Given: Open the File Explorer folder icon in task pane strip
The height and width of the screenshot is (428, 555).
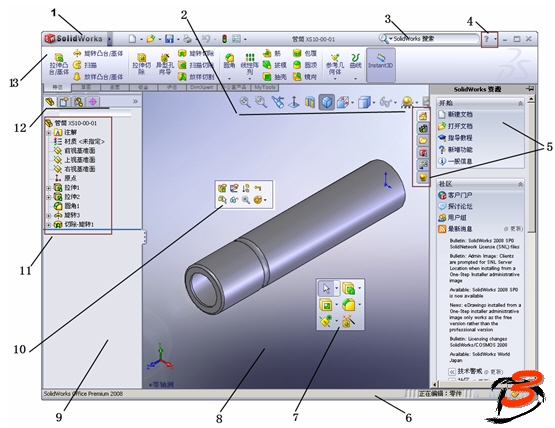Looking at the screenshot, I should point(423,140).
